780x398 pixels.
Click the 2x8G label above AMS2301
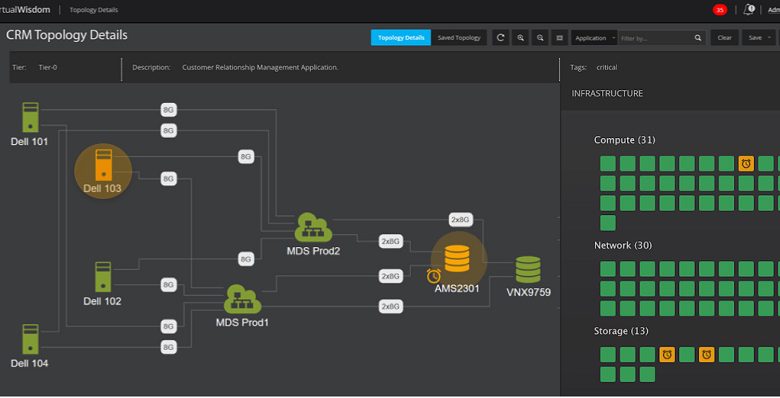(x=461, y=219)
